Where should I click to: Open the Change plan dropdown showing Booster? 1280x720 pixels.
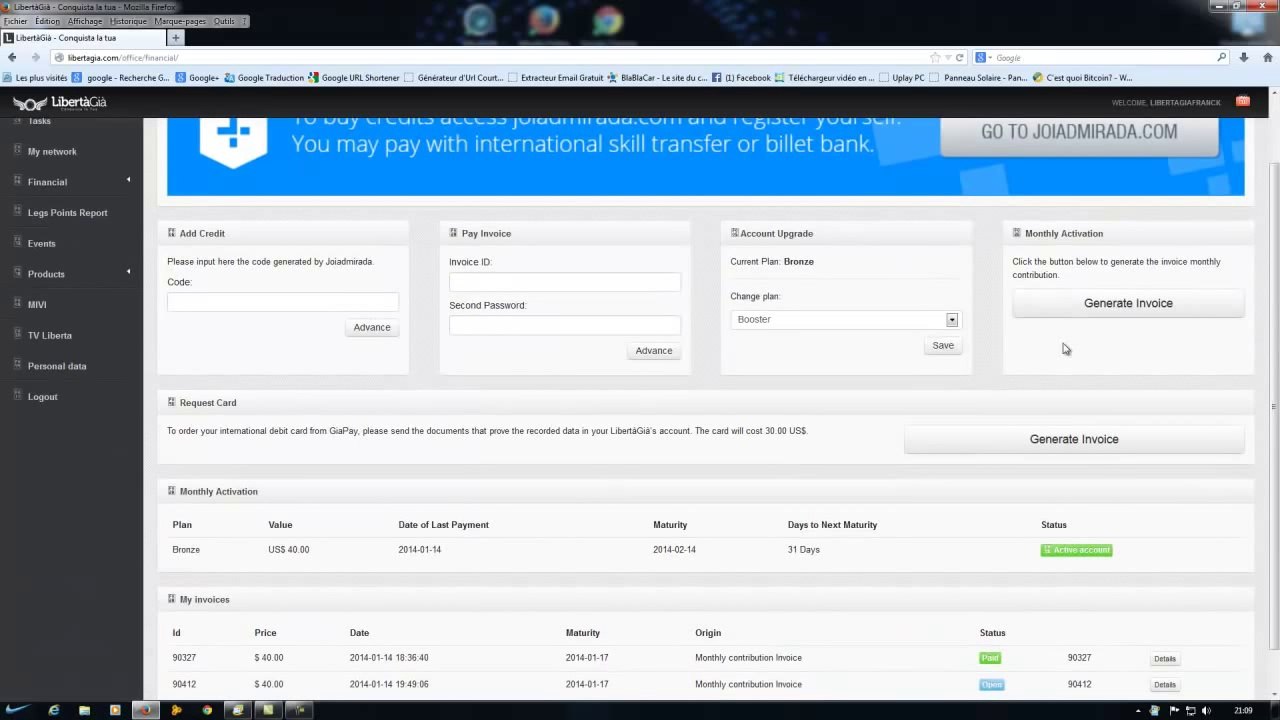845,319
